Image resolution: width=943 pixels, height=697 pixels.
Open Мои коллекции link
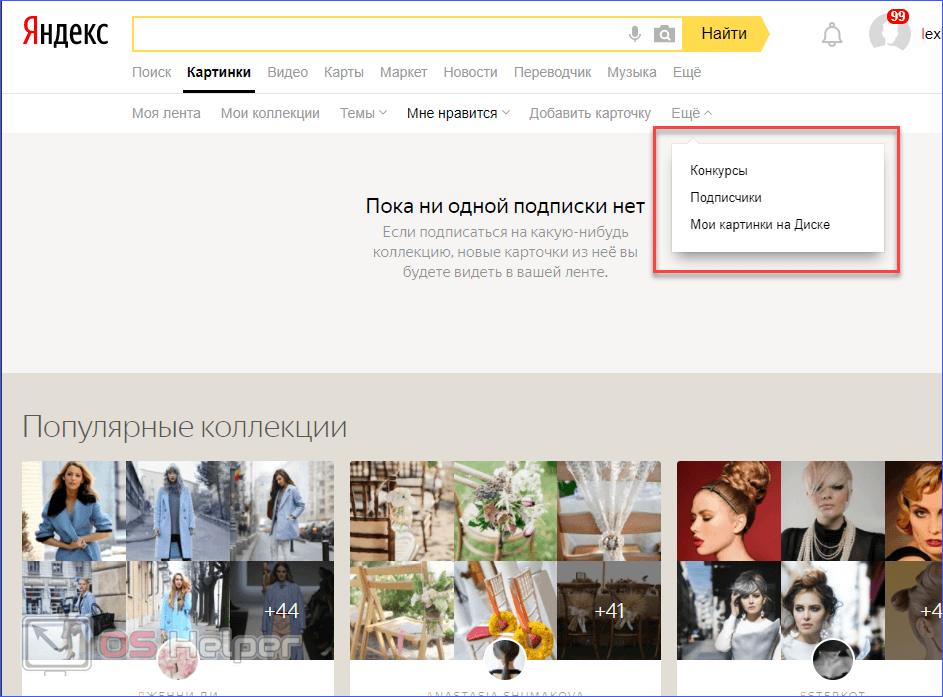pos(270,113)
